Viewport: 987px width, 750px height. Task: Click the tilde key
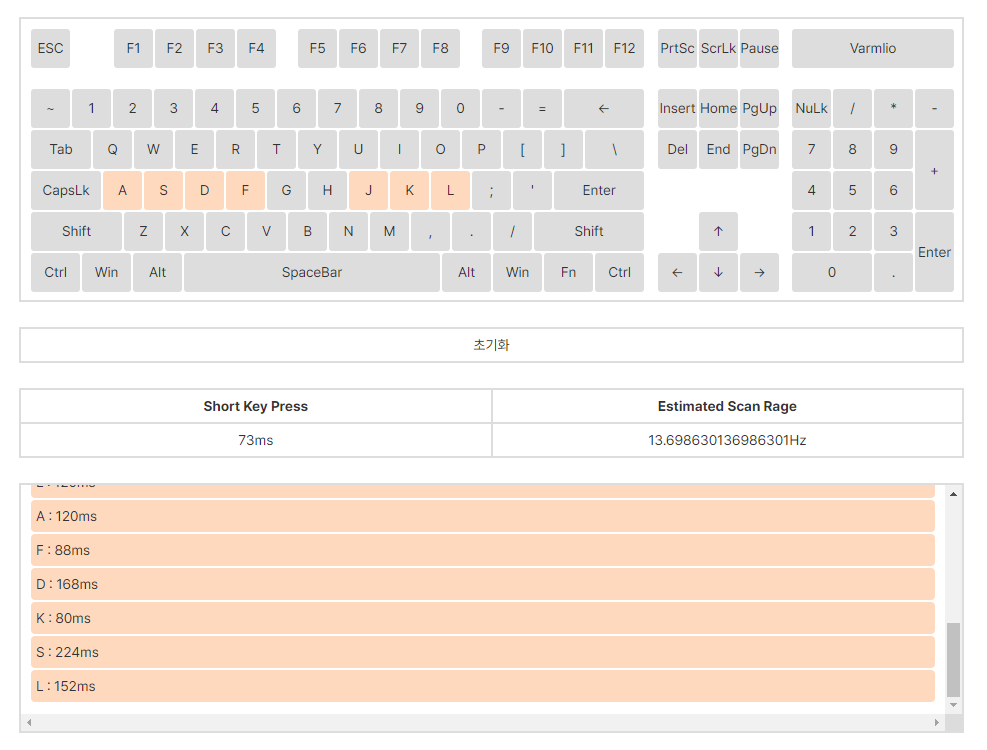click(x=50, y=108)
